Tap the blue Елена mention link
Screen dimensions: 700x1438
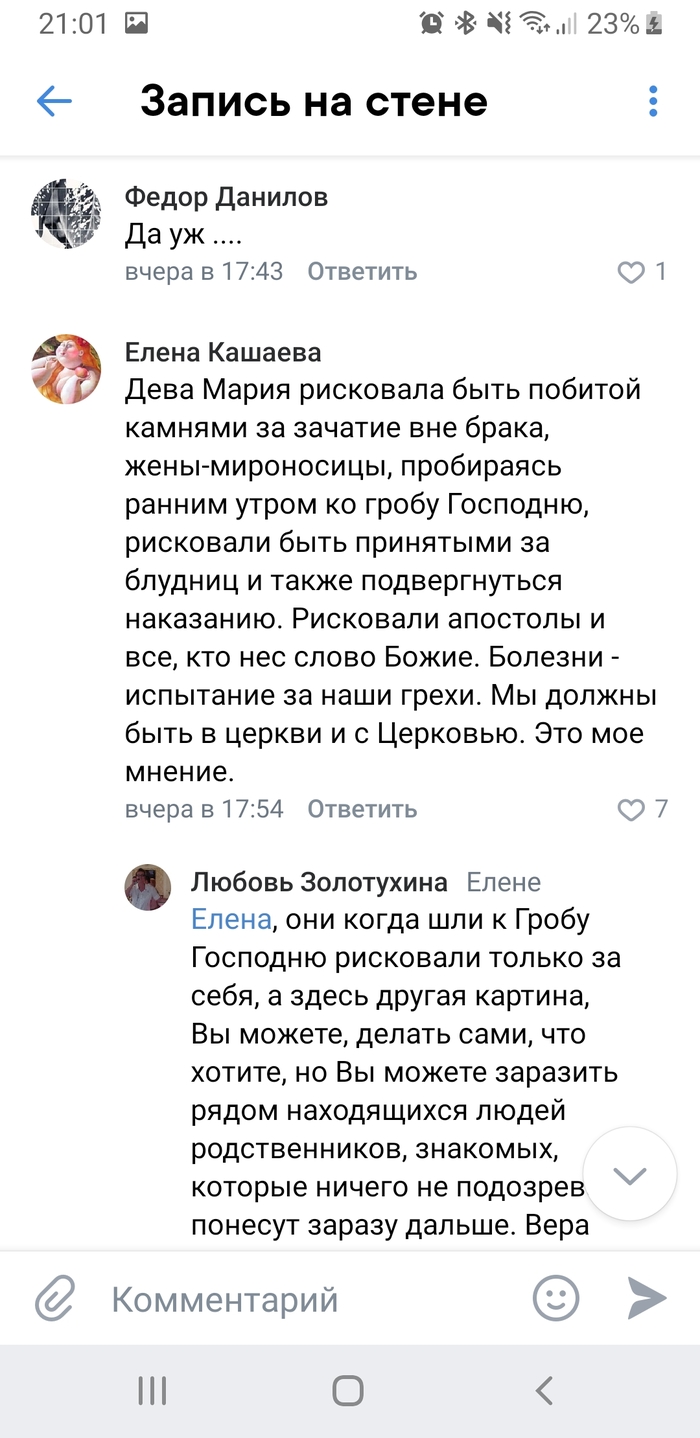231,918
